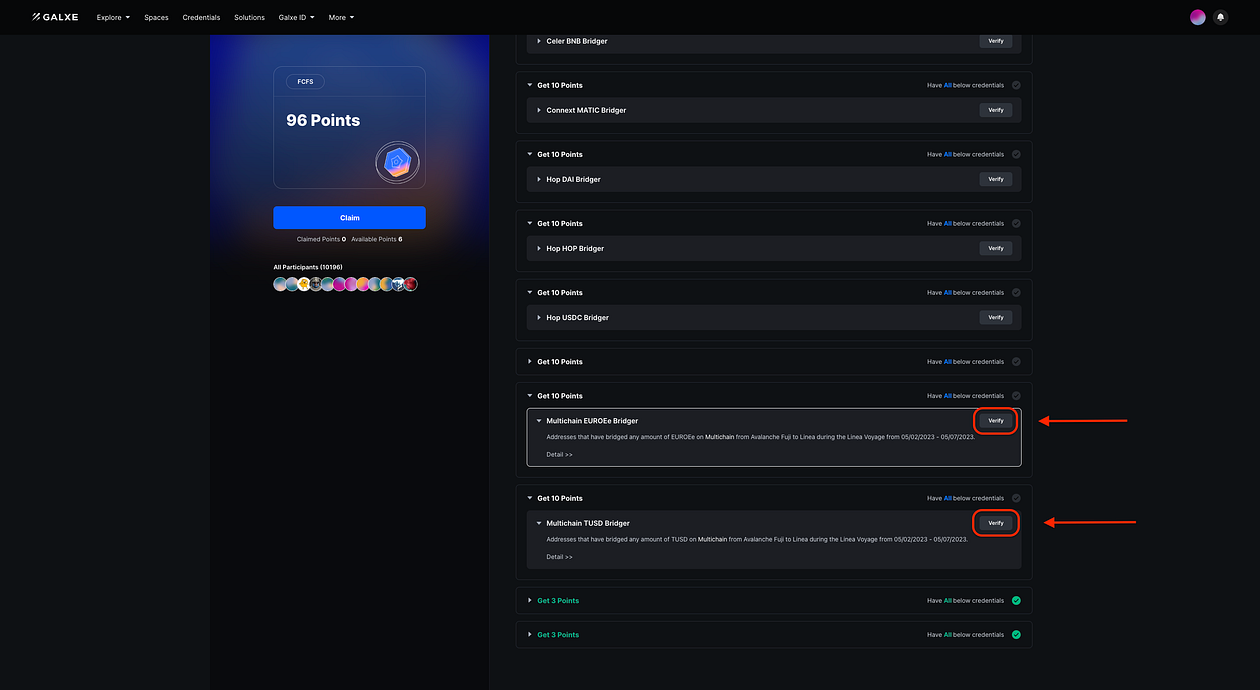Collapse Get 10 Points above Hop HOP
This screenshot has height=690, width=1260.
pyautogui.click(x=529, y=223)
